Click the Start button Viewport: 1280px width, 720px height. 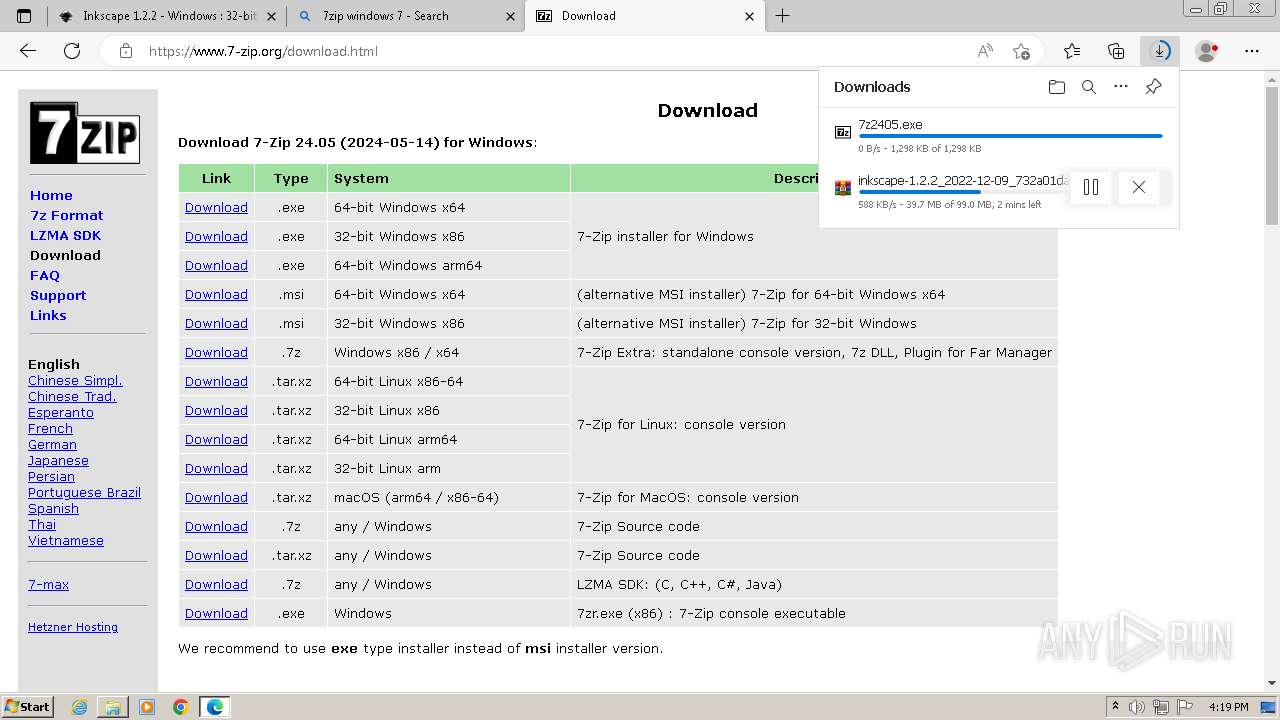click(x=27, y=707)
